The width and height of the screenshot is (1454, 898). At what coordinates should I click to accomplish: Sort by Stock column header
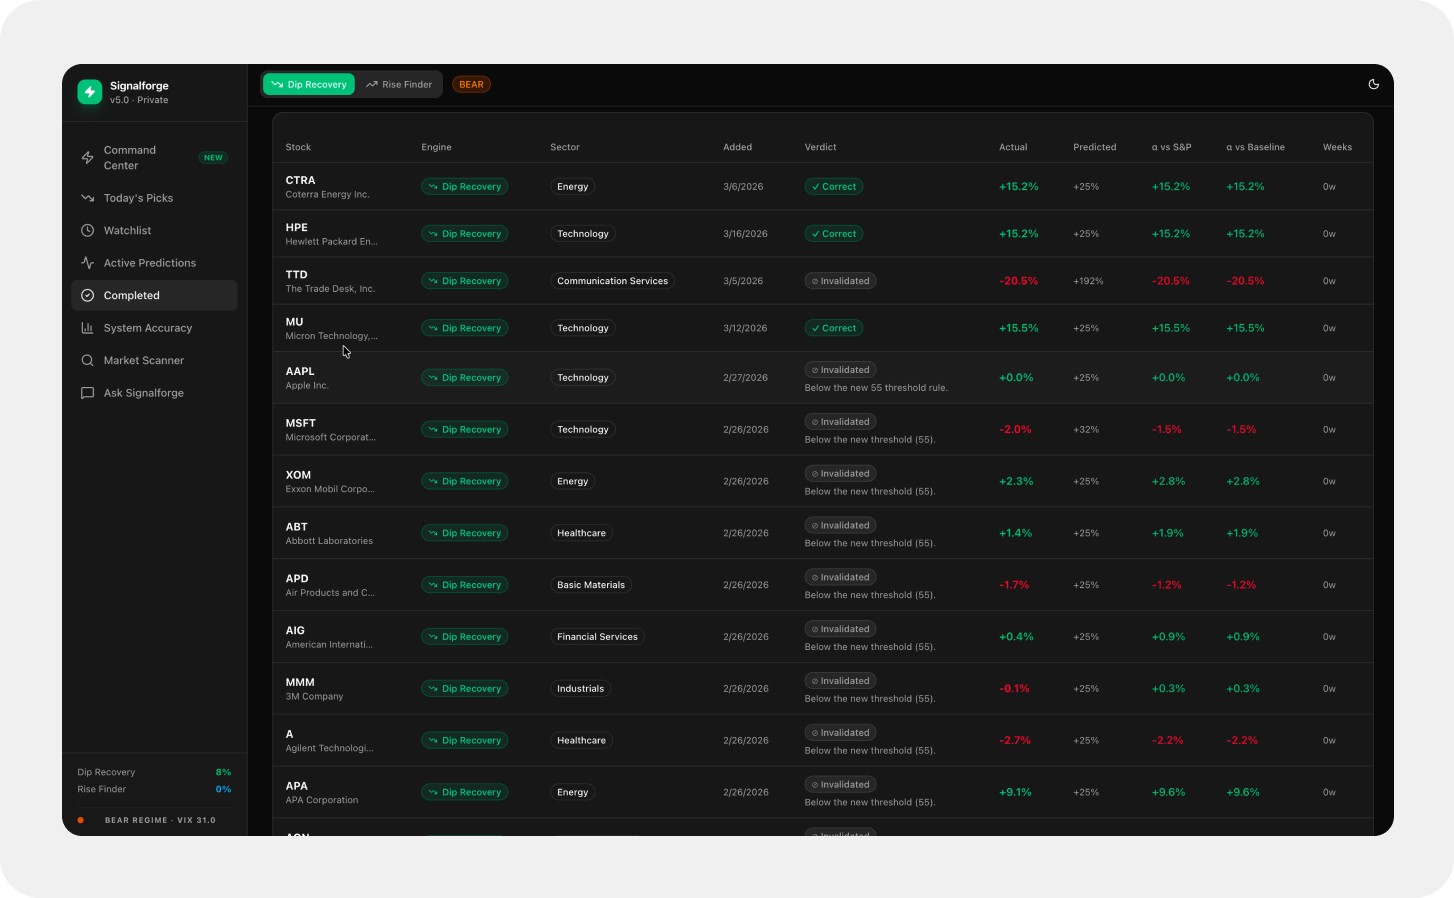[x=298, y=147]
